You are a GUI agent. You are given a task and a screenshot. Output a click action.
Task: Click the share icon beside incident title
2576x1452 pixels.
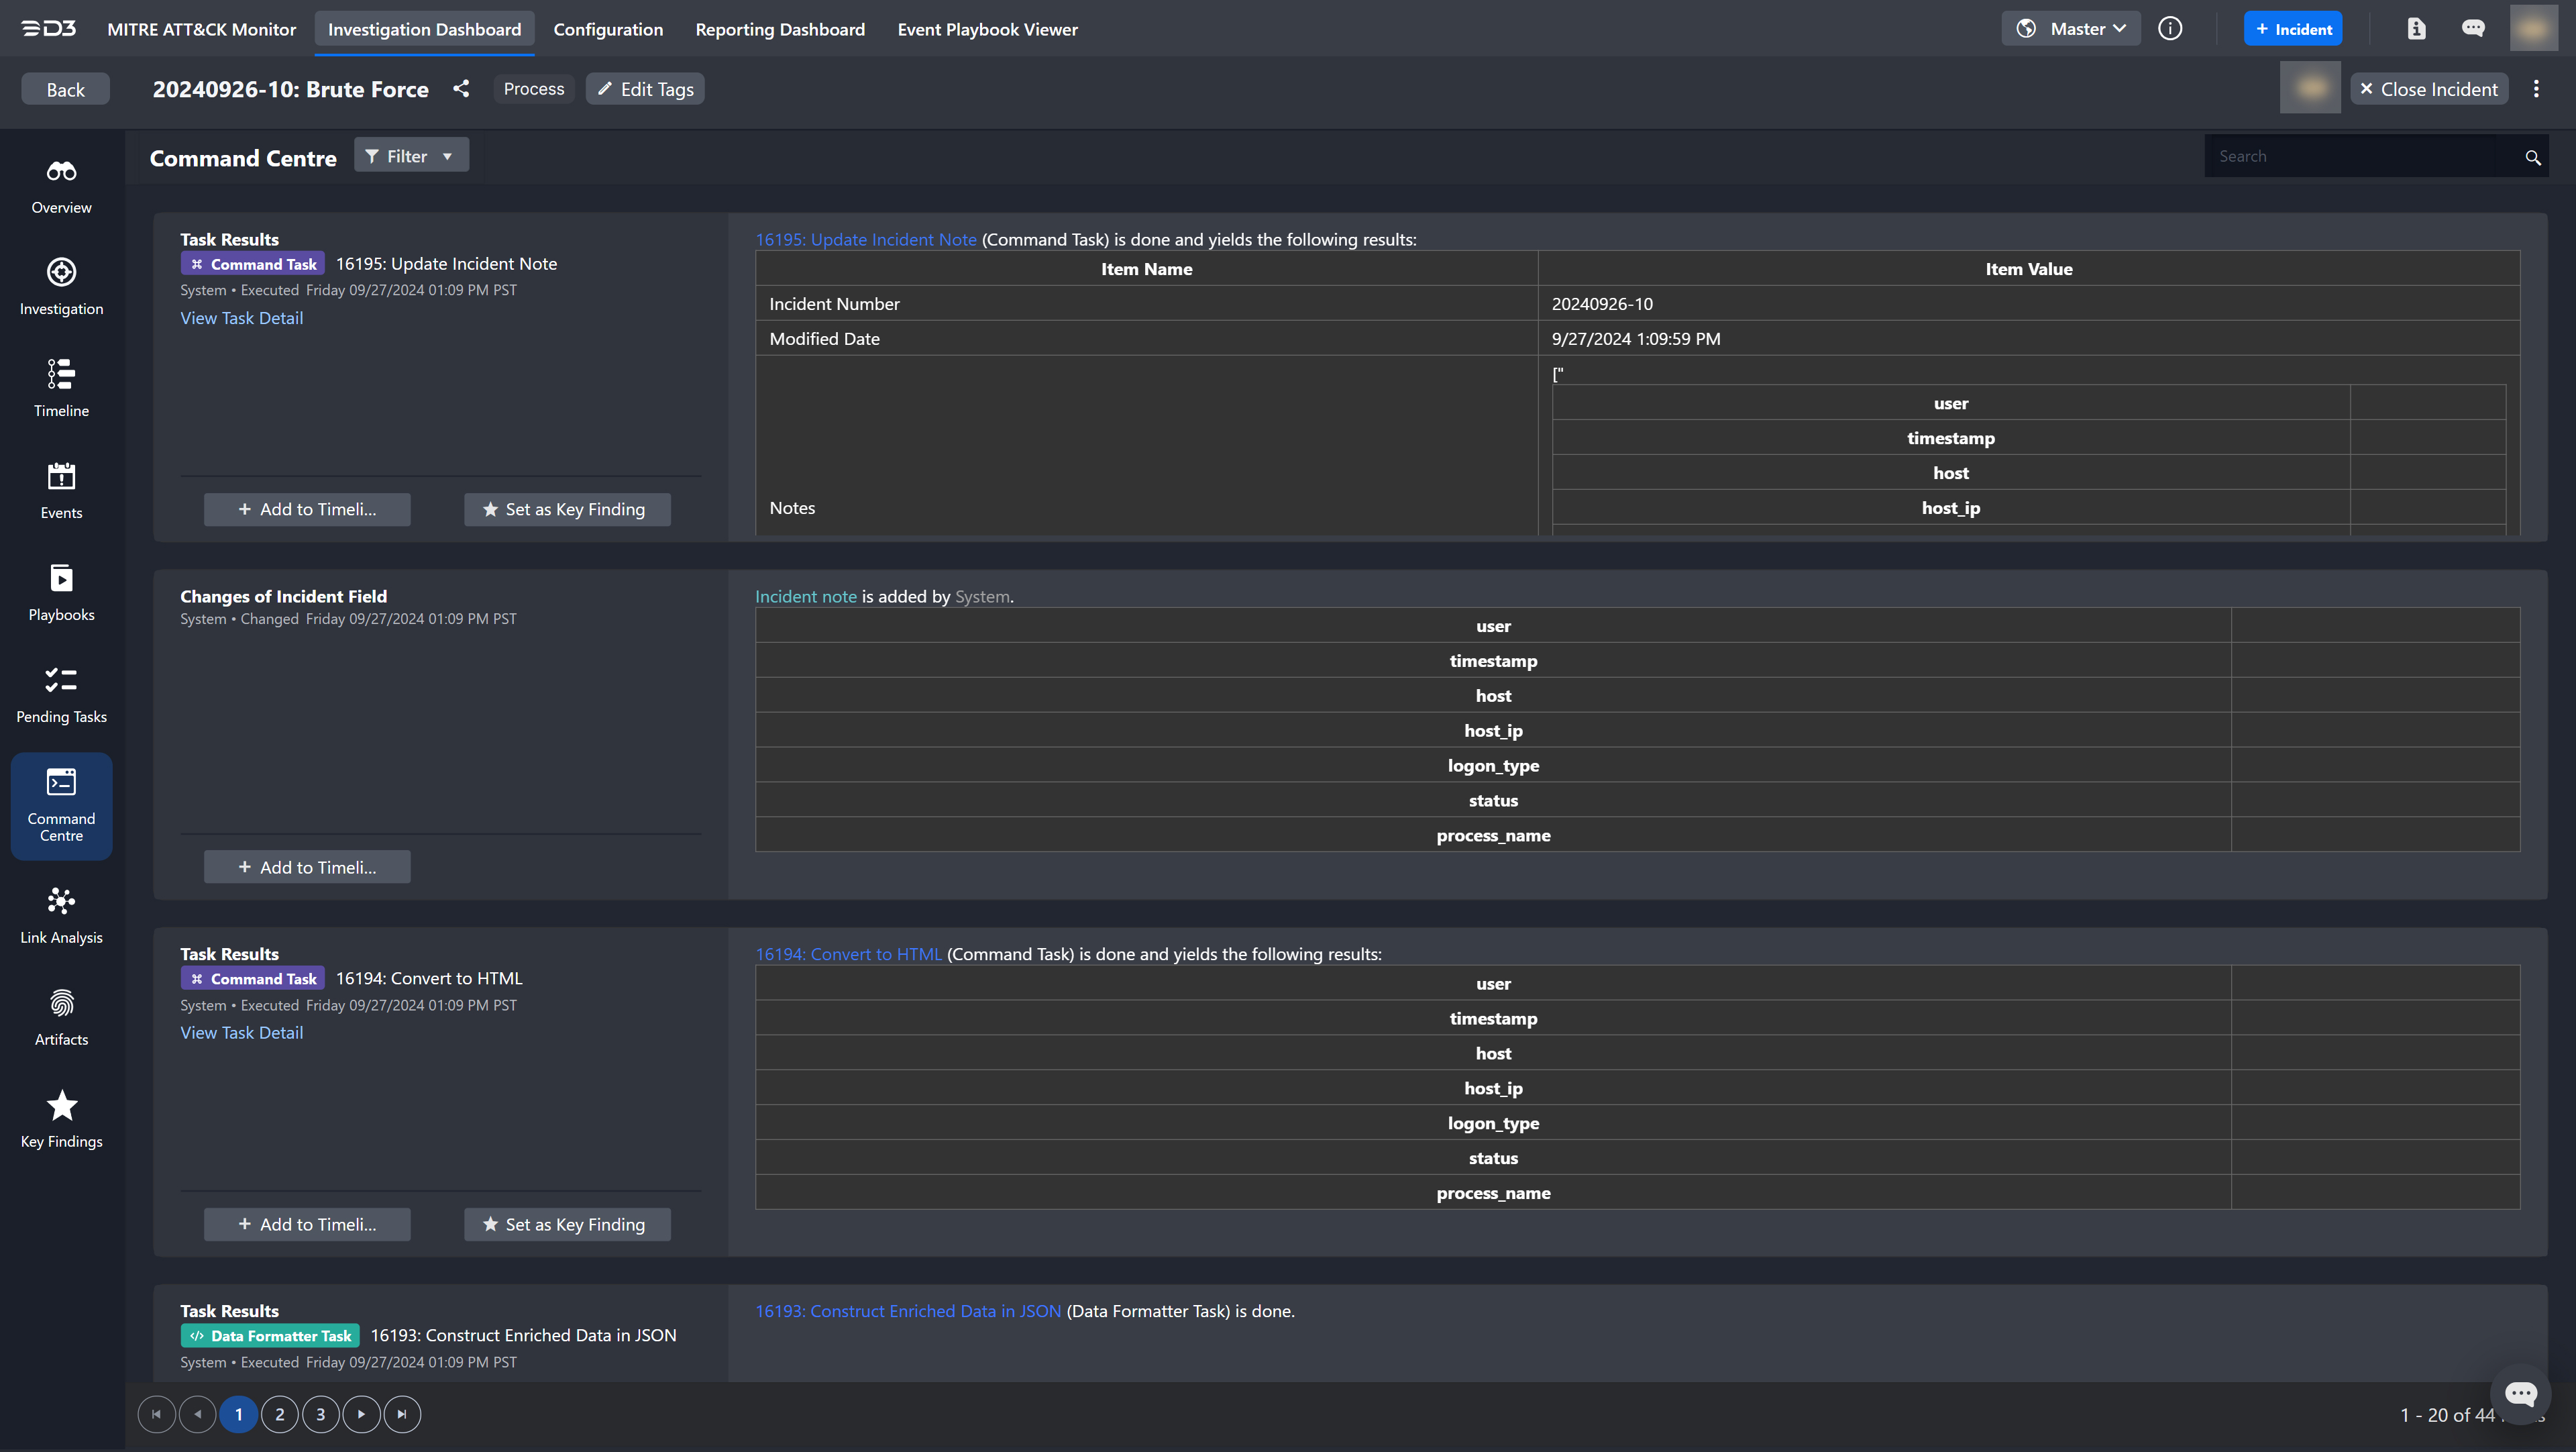(x=461, y=89)
